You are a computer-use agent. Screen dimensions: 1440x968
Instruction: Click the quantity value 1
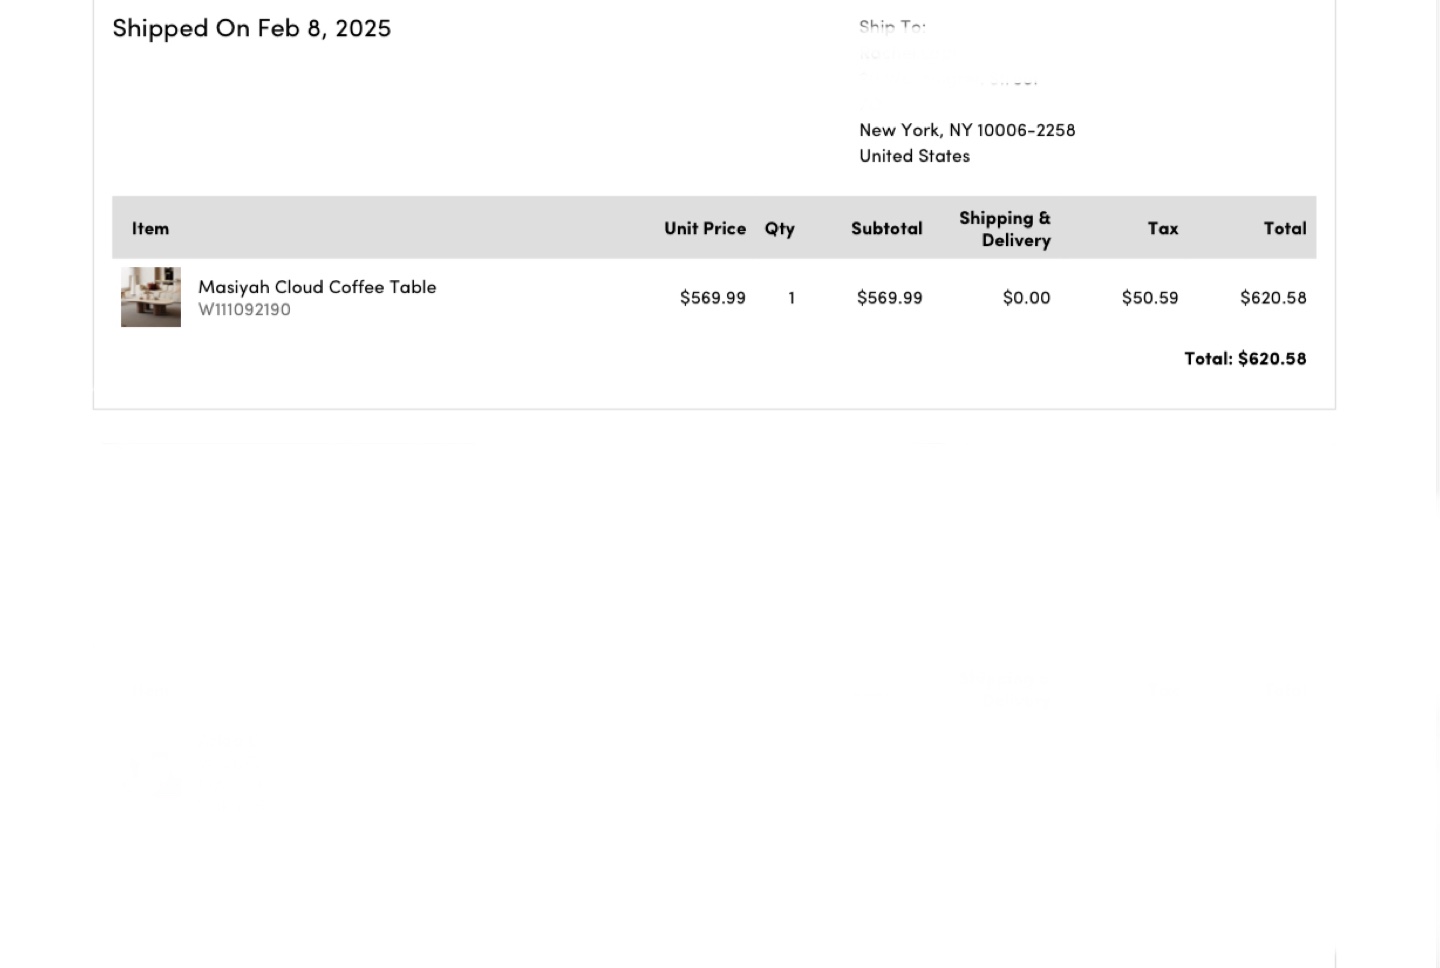[x=791, y=297]
